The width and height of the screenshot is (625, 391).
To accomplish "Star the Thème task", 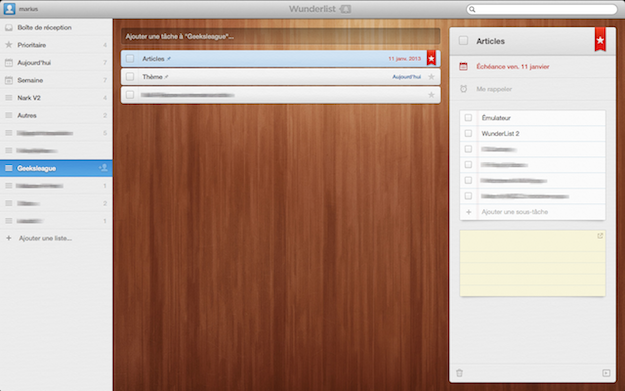I will [431, 77].
